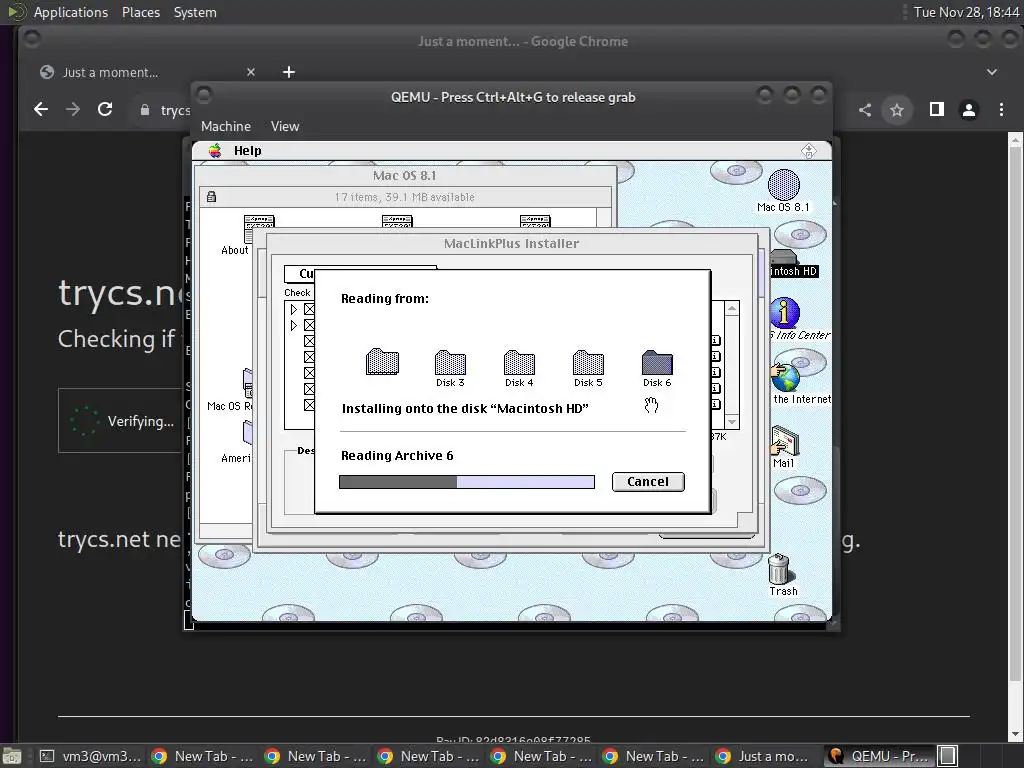Image resolution: width=1024 pixels, height=768 pixels.
Task: Open the Mail desktop icon
Action: click(x=784, y=441)
